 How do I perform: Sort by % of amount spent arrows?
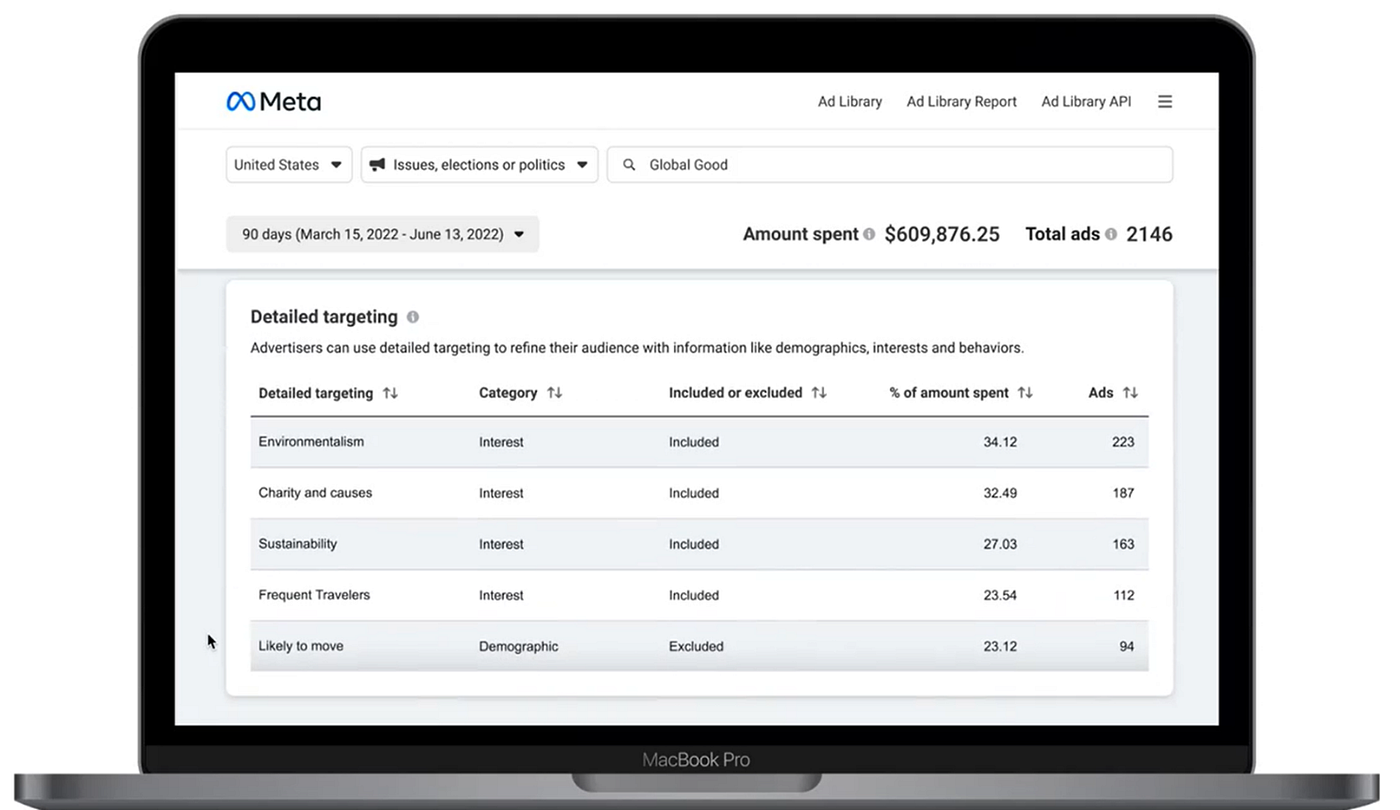tap(1025, 393)
